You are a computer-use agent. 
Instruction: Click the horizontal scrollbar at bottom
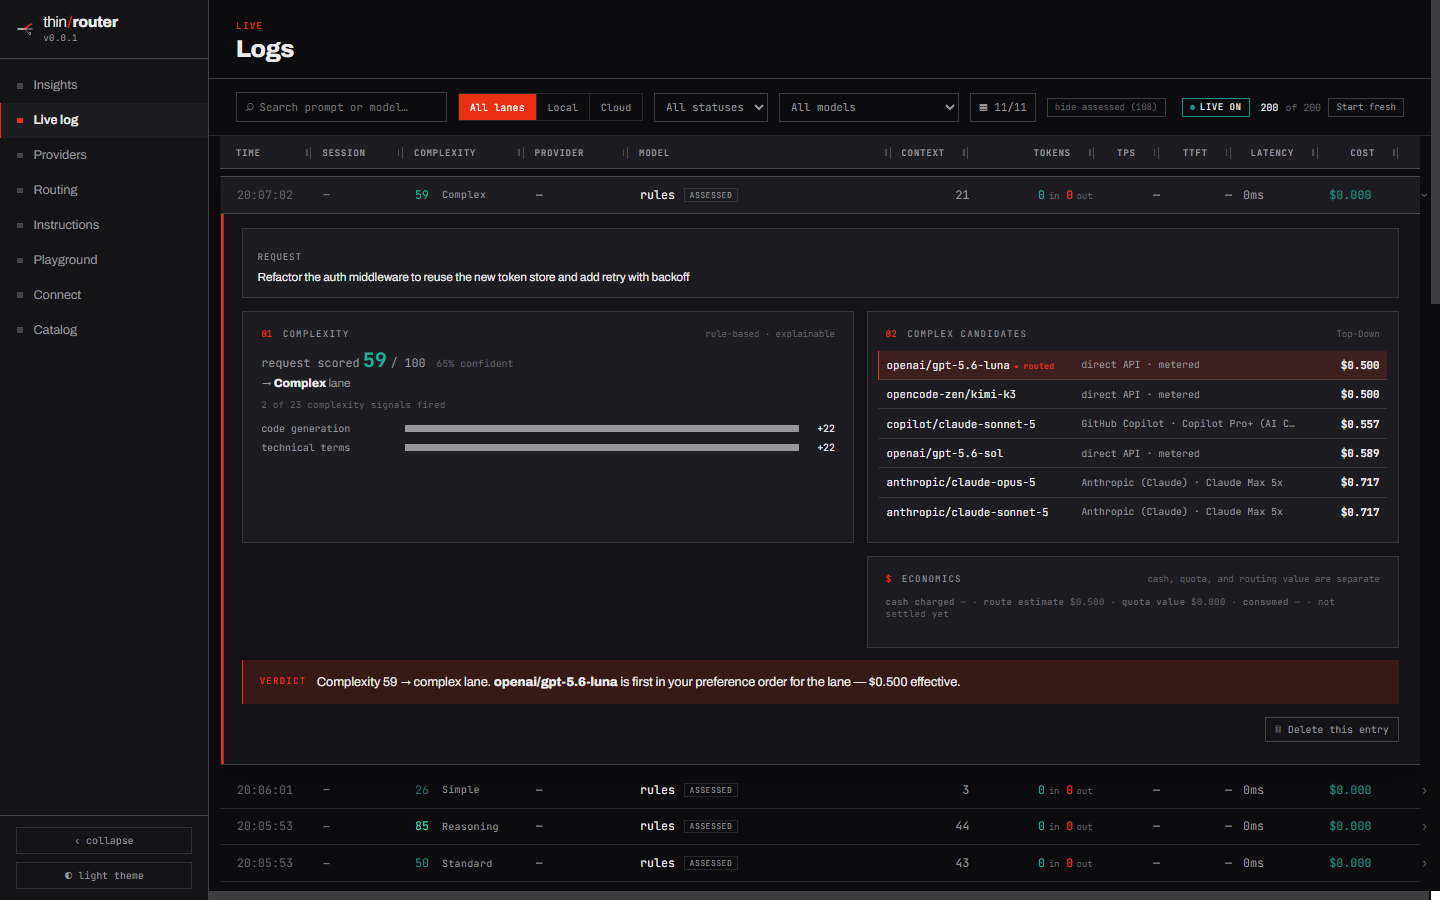820,896
